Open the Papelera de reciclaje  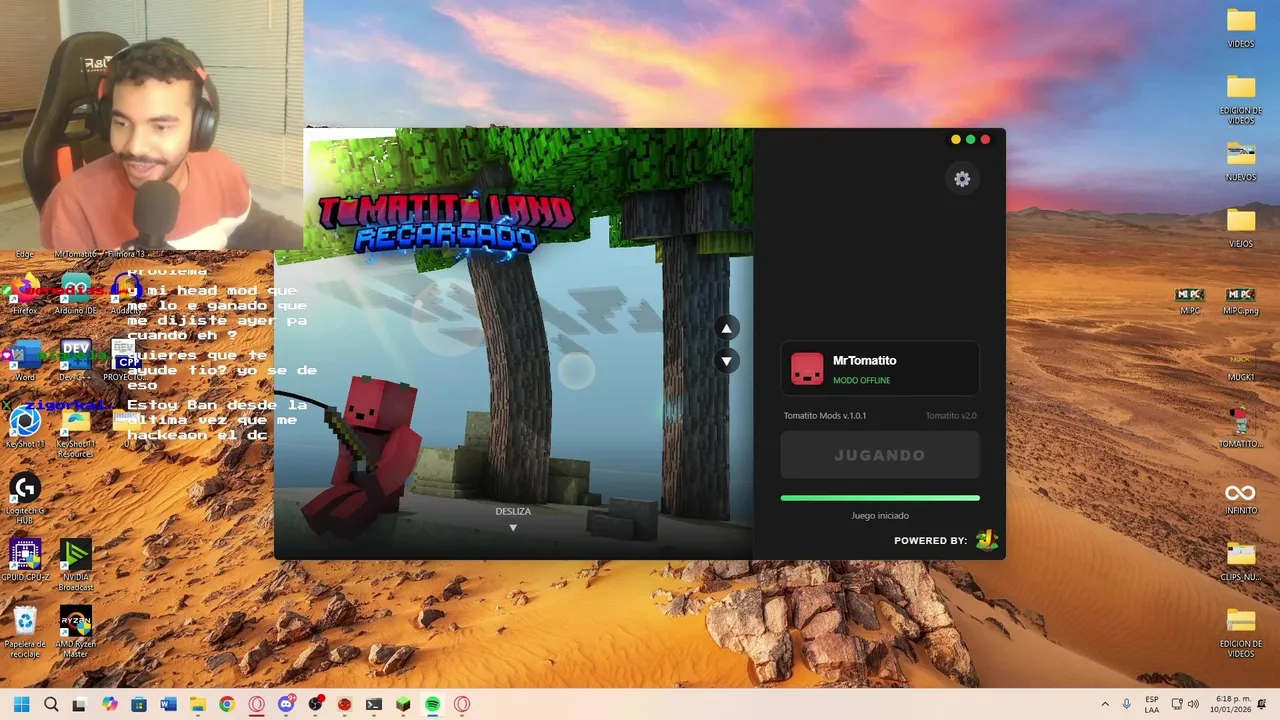click(x=25, y=632)
